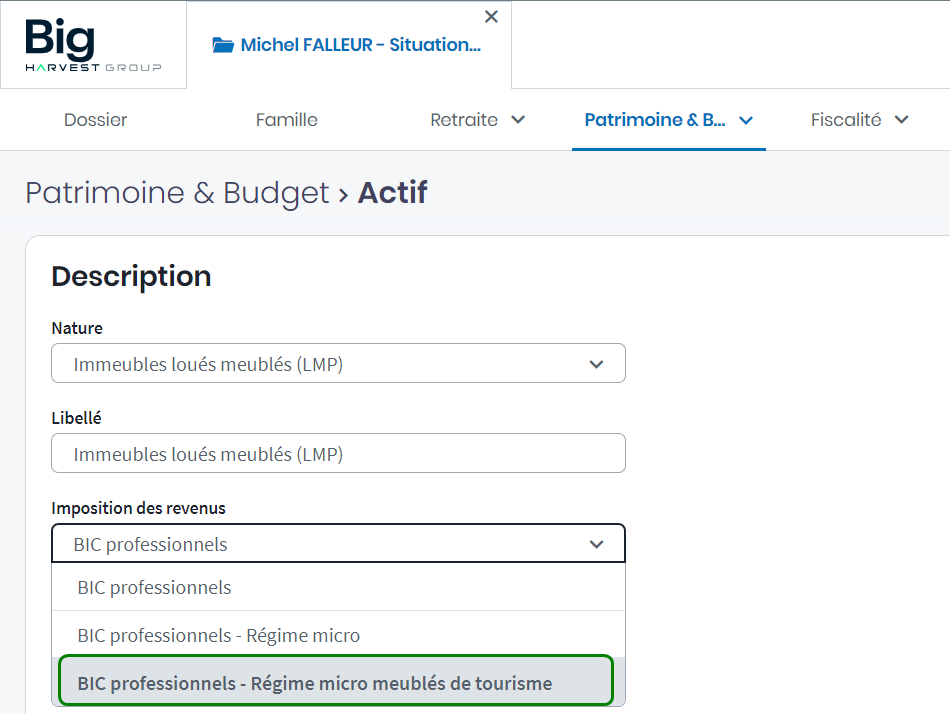Click the Big Harvest Group logo
Image resolution: width=950 pixels, height=714 pixels.
coord(92,46)
